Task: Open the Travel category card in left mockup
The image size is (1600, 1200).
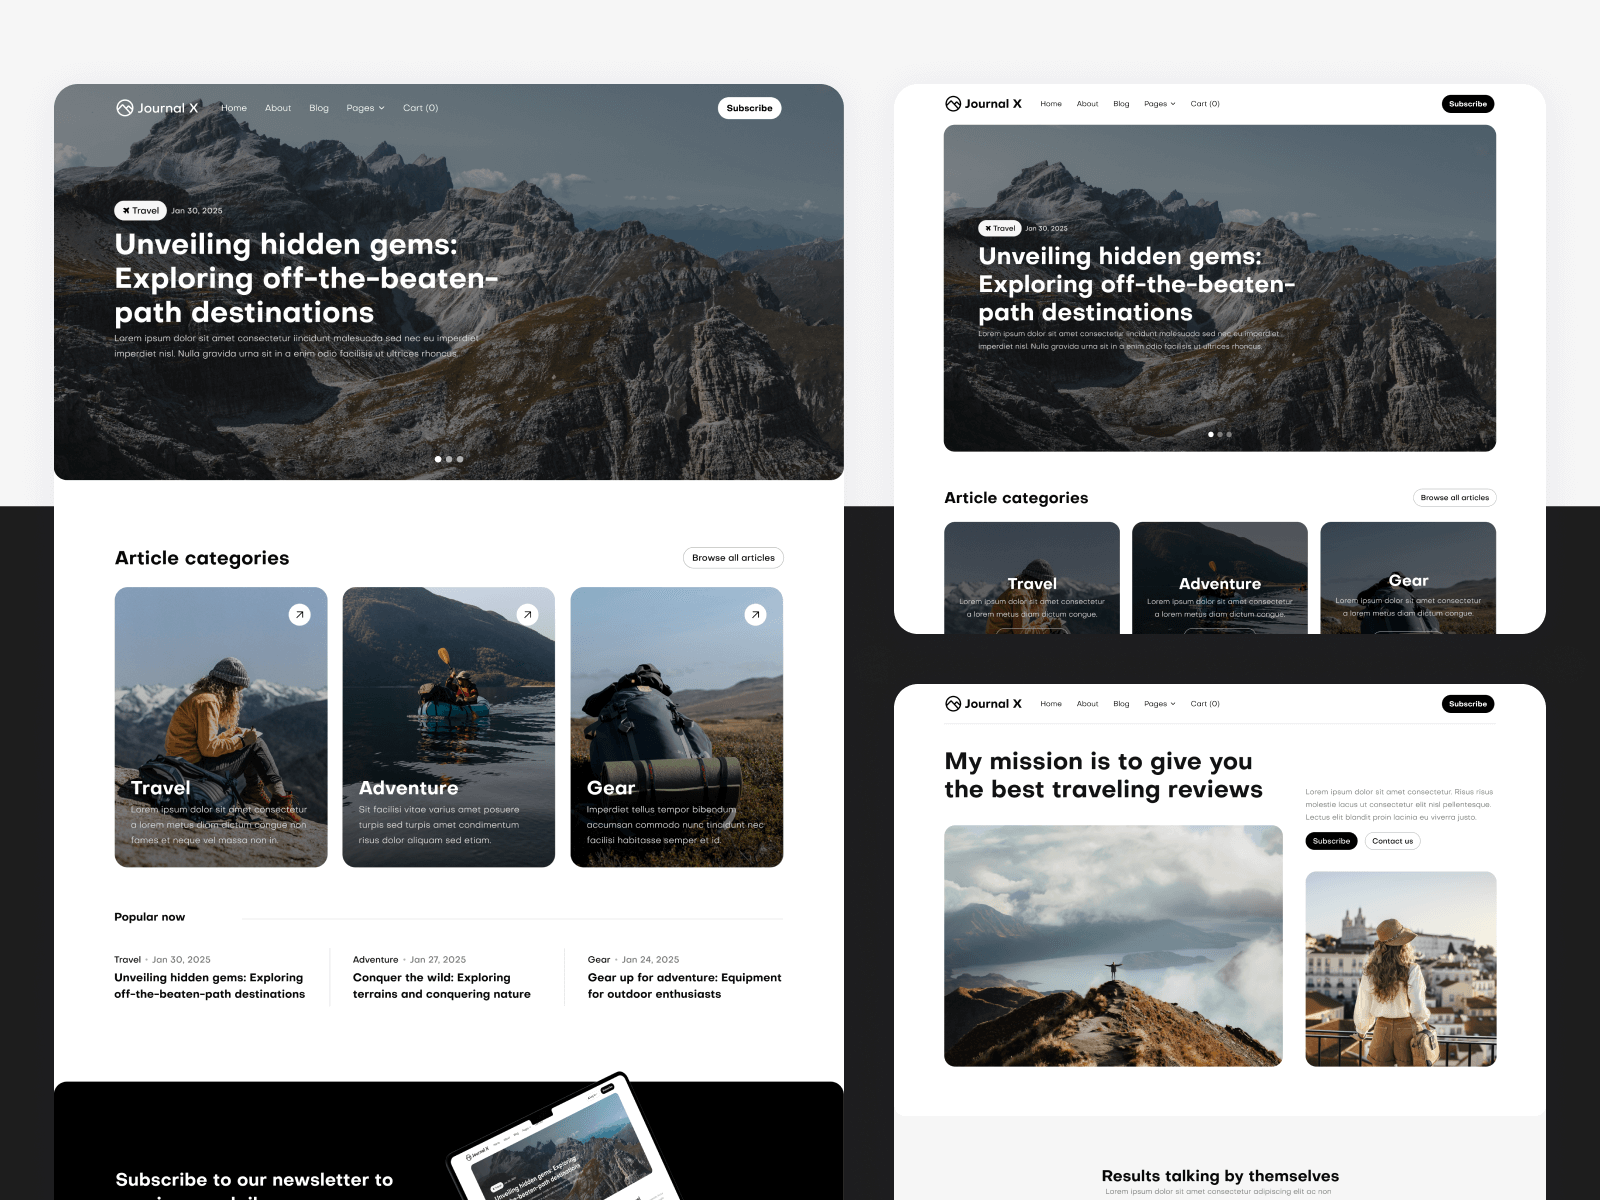Action: [221, 727]
